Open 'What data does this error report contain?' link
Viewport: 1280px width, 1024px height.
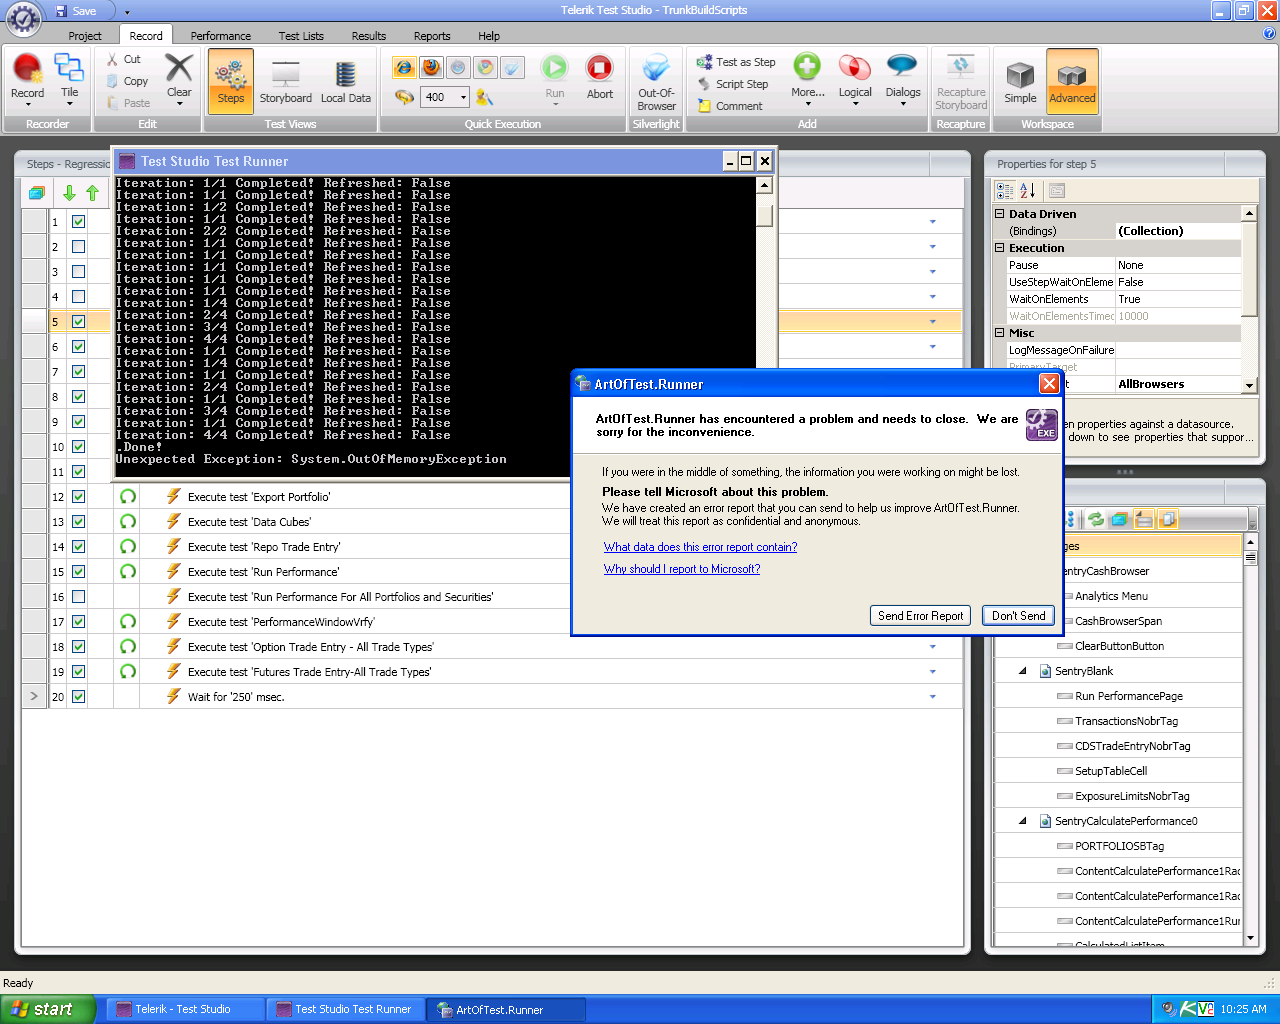coord(700,547)
